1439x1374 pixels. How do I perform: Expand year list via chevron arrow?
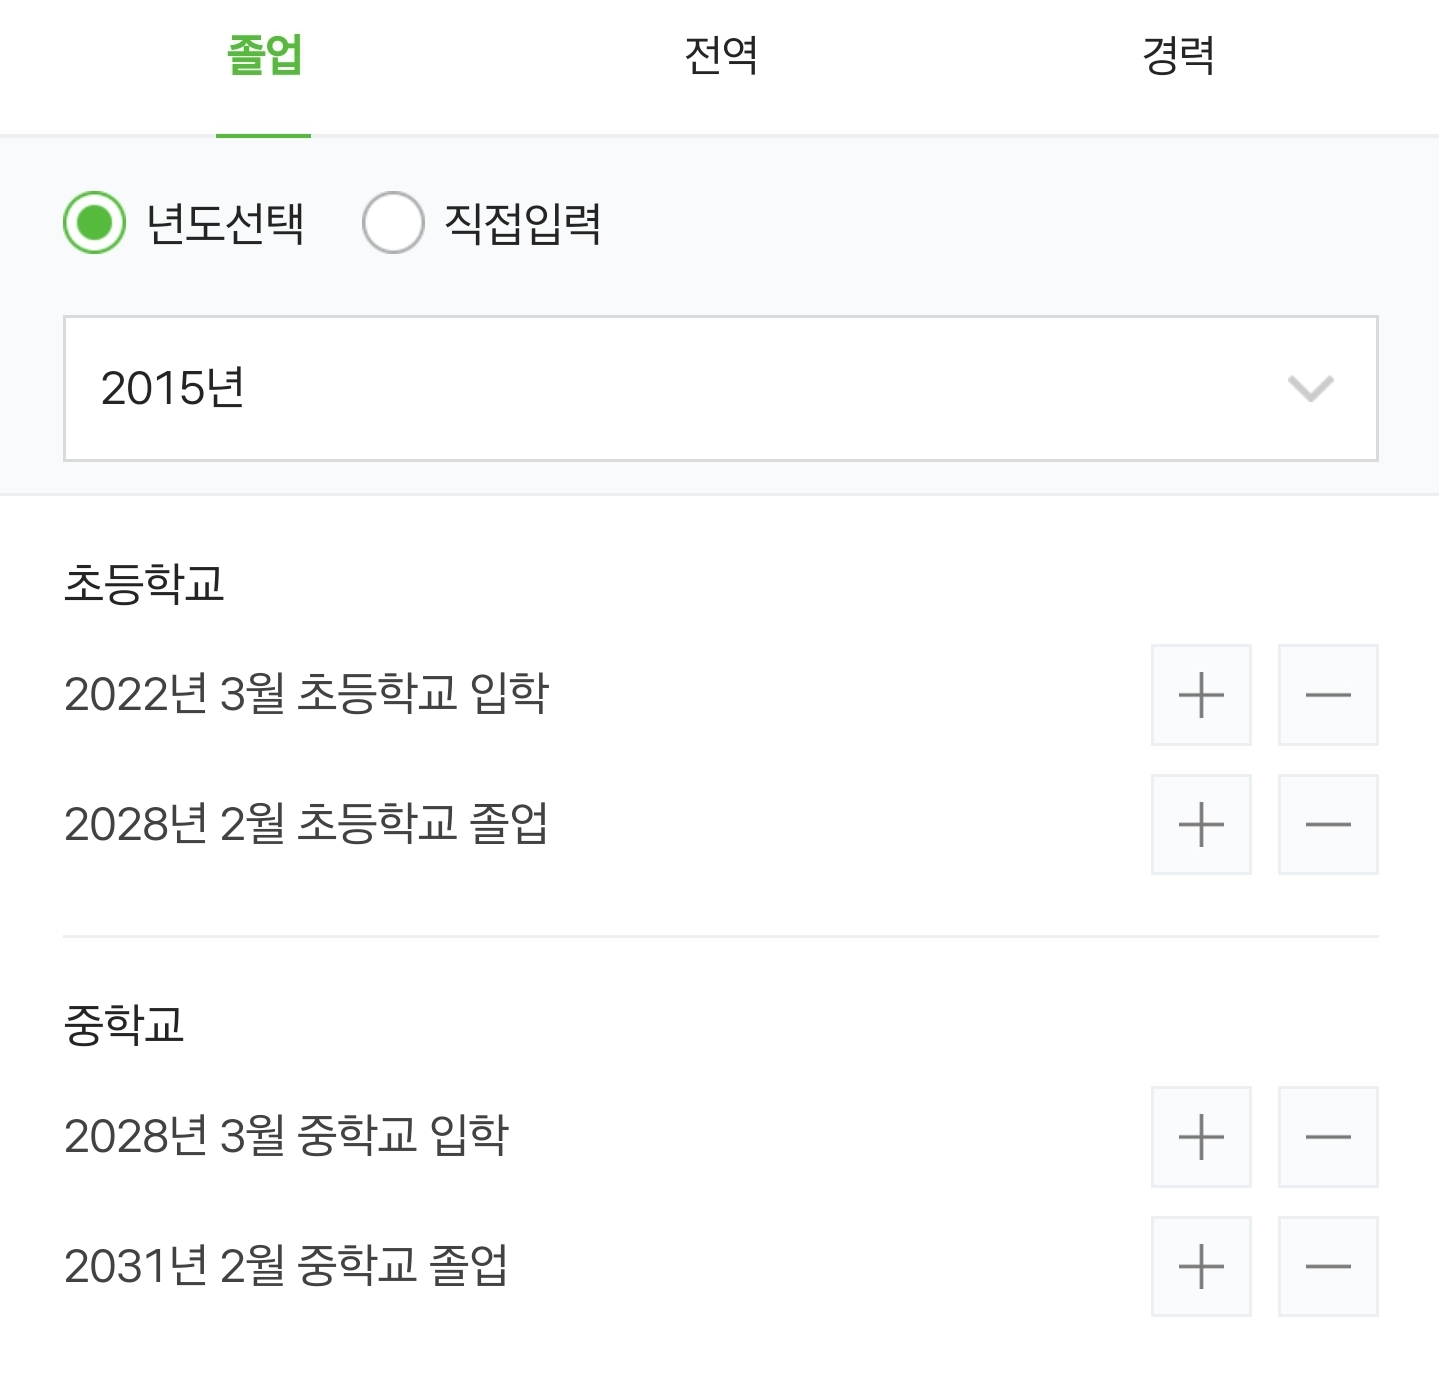click(1310, 388)
